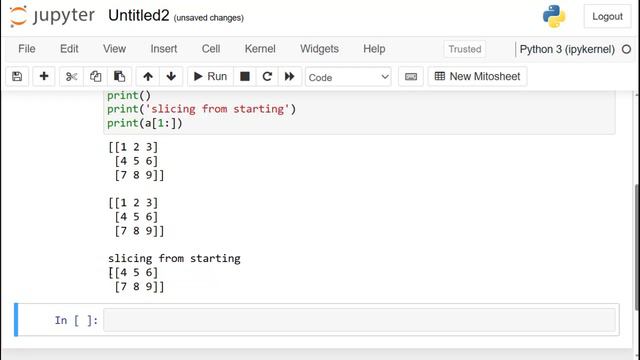The image size is (640, 360).
Task: Open the Insert menu
Action: click(x=164, y=49)
